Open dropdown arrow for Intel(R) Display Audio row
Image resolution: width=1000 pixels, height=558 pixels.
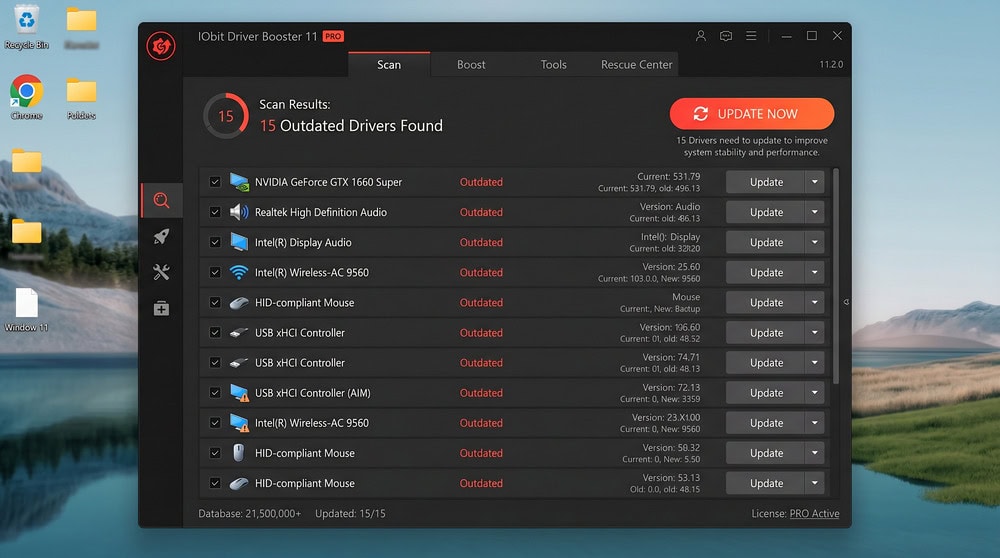pyautogui.click(x=814, y=242)
